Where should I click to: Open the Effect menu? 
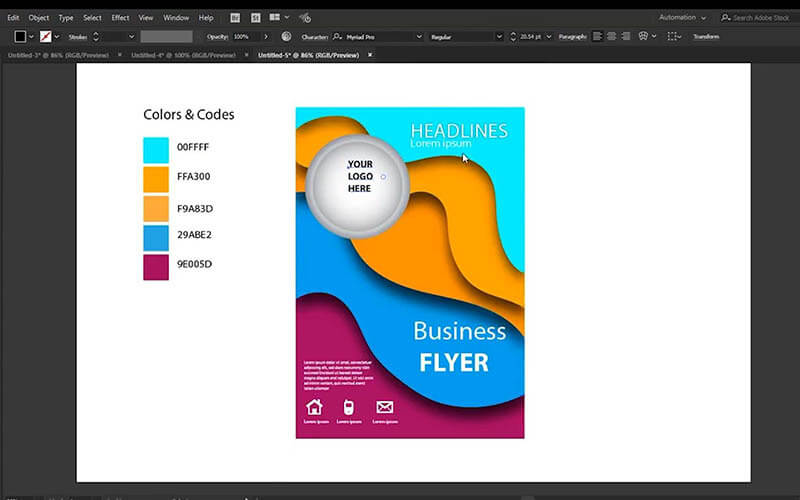tap(120, 17)
